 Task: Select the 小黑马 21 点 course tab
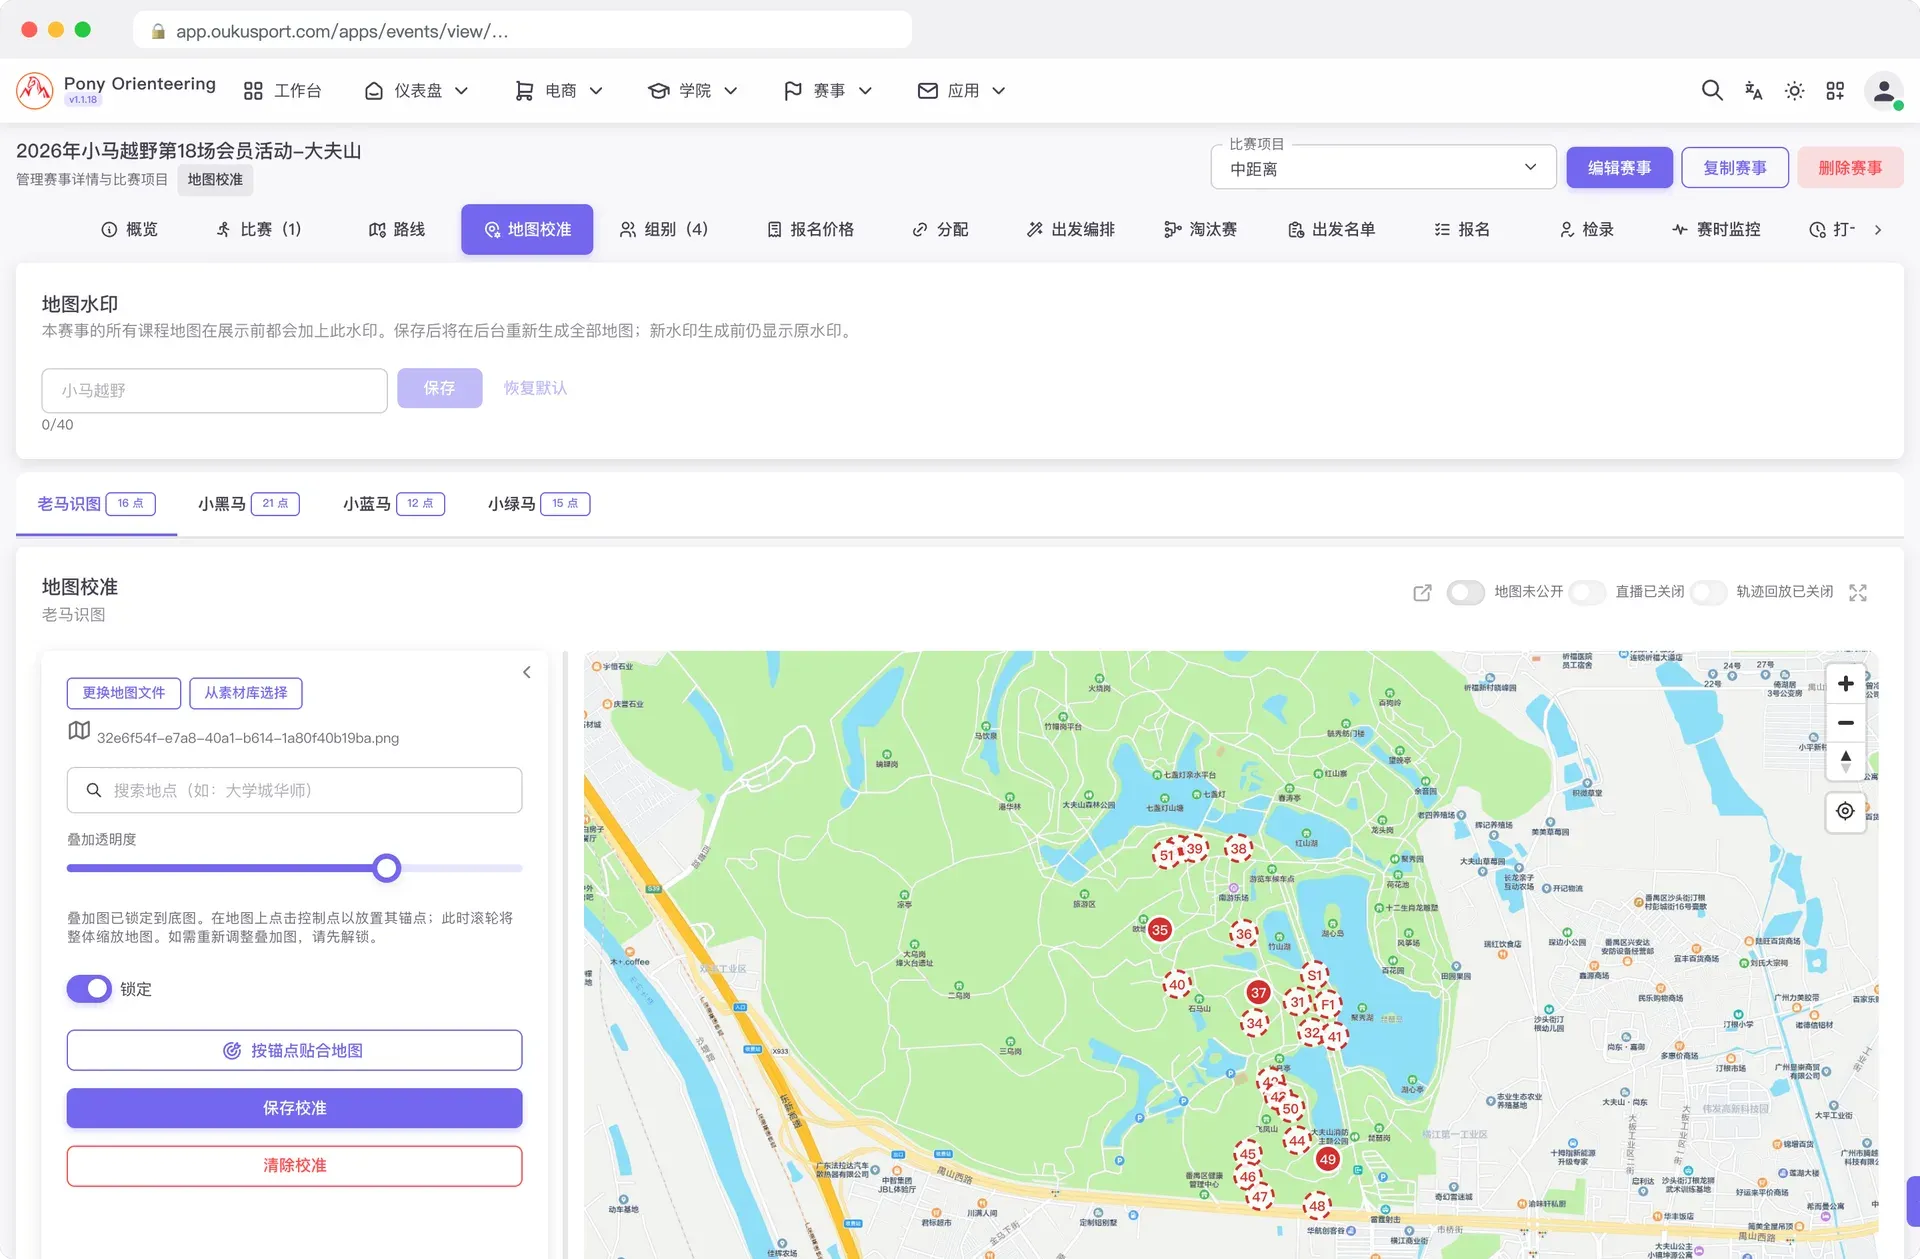click(x=249, y=504)
